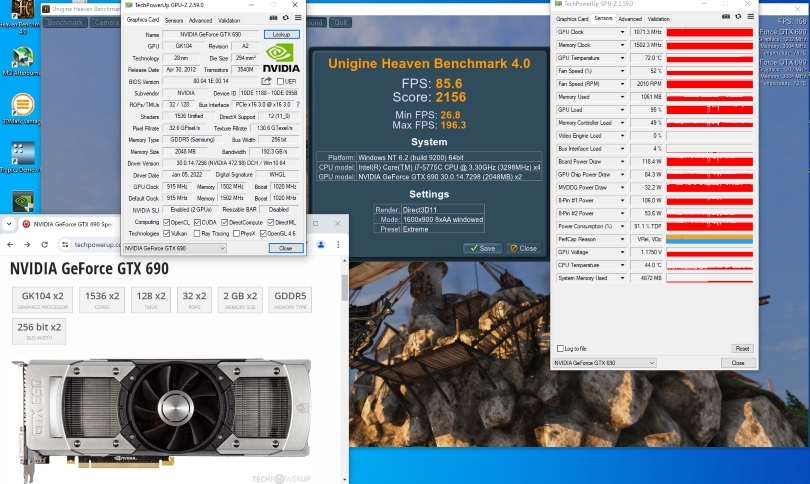Click the BIOS export share icon
This screenshot has height=484, width=810.
pos(266,81)
